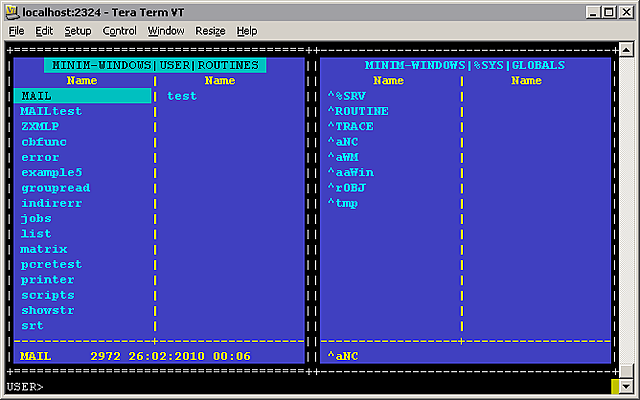Open the Resize menu
Viewport: 640px width, 400px height.
(210, 31)
